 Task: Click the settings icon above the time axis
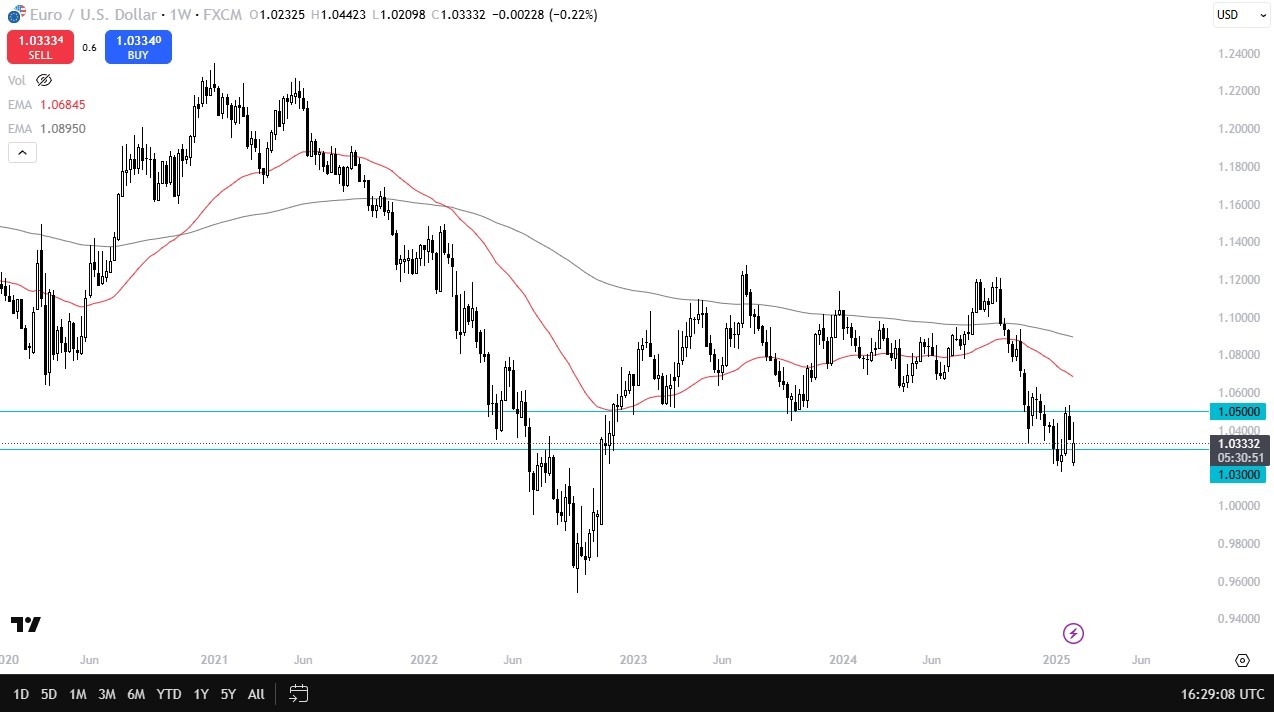[1242, 660]
